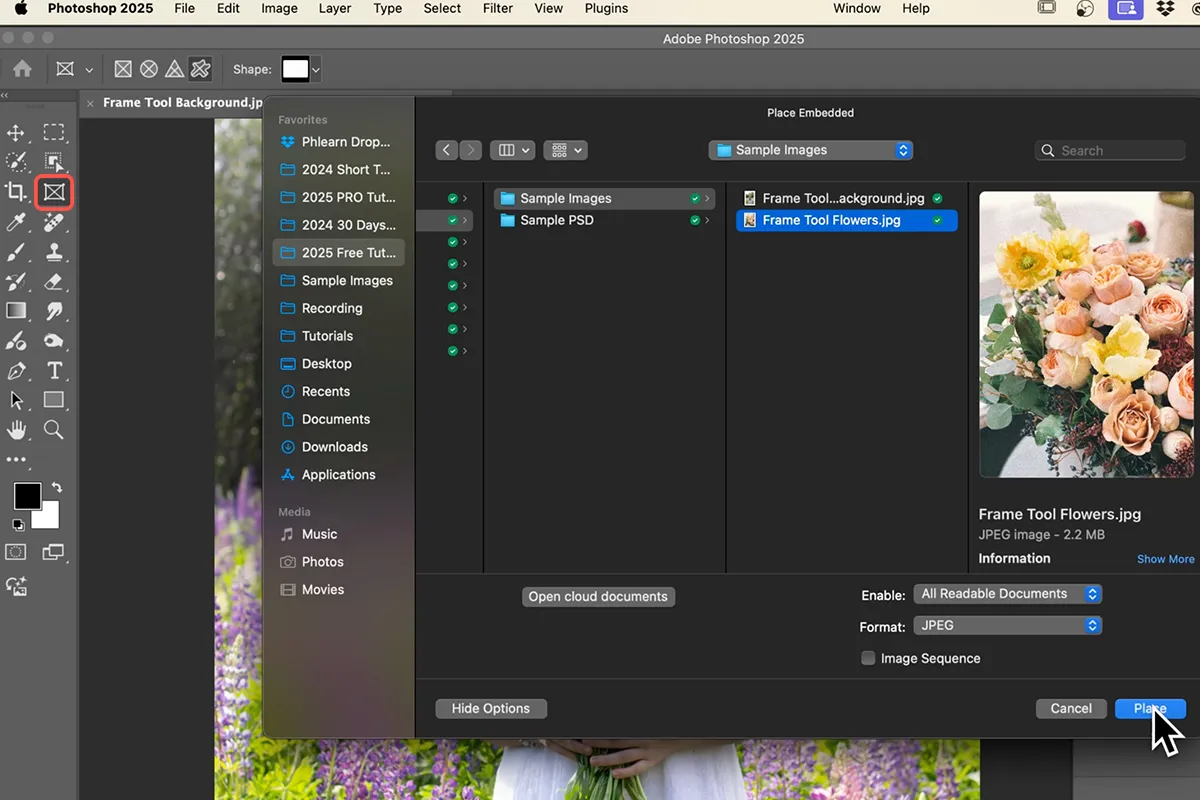The image size is (1200, 800).
Task: Click the Show More link
Action: [1165, 559]
